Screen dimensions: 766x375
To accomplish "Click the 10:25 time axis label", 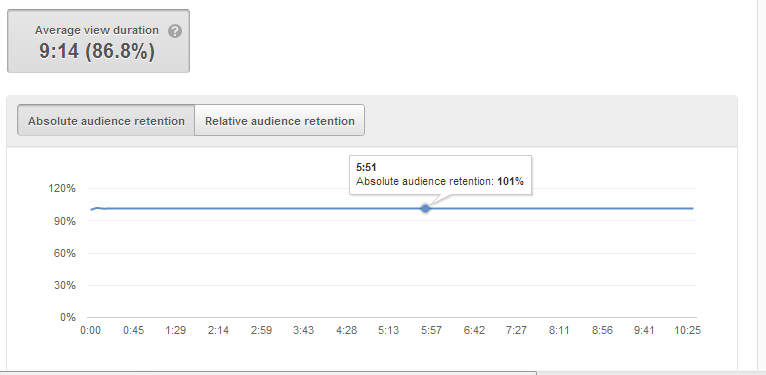I will (687, 331).
